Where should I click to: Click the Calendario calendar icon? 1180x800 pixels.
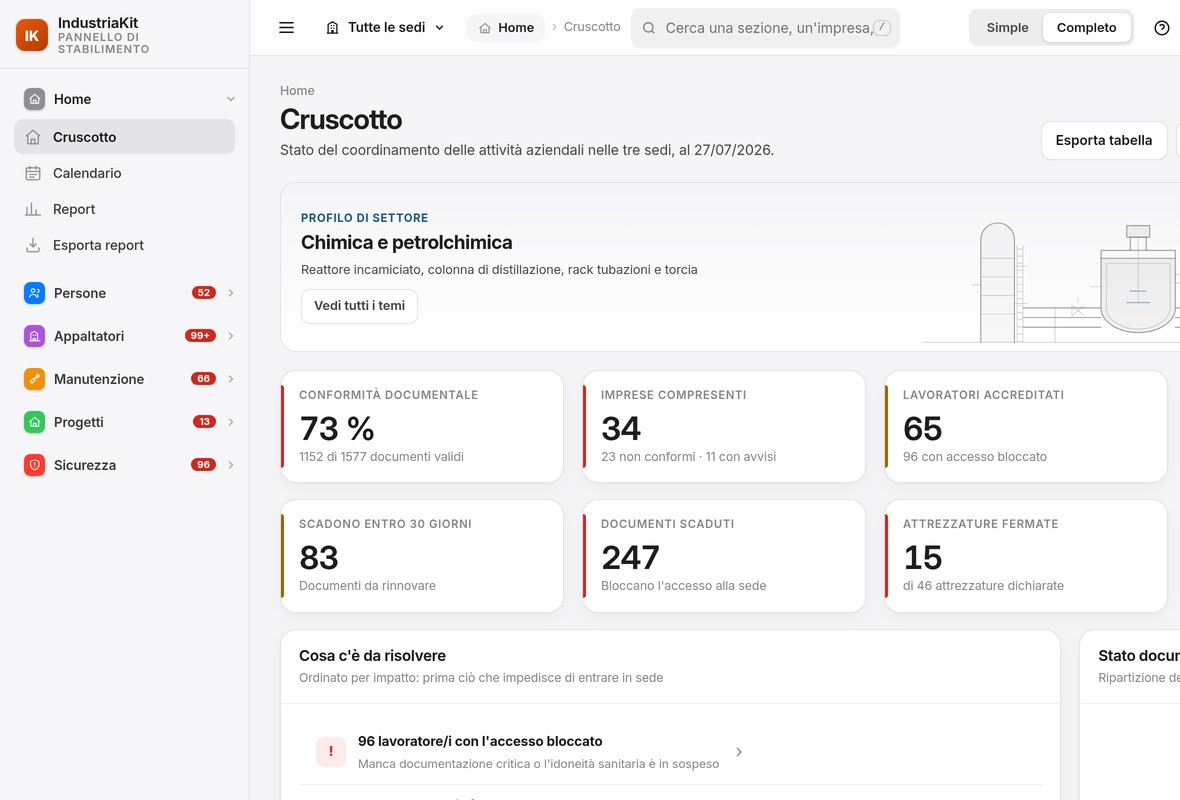point(33,173)
